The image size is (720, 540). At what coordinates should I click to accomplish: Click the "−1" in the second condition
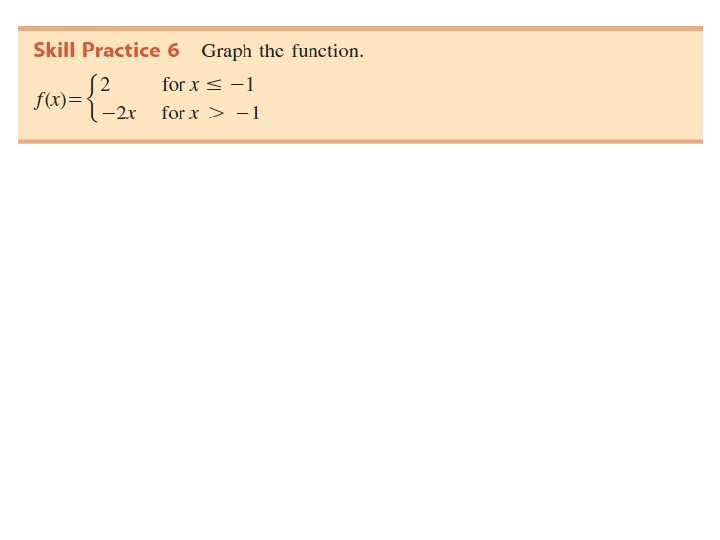pos(249,113)
